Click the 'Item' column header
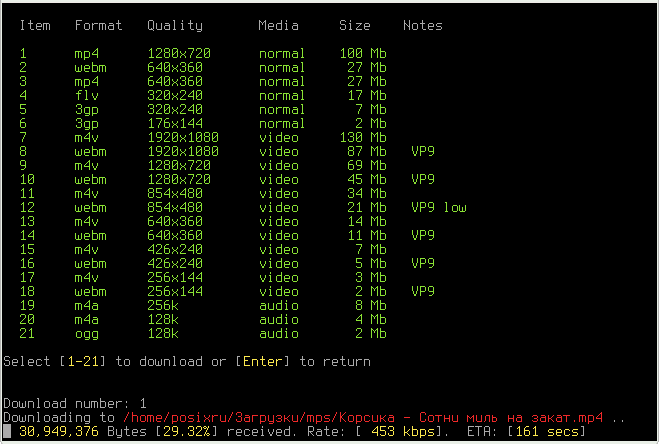Viewport: 659px width, 444px height. [x=35, y=26]
